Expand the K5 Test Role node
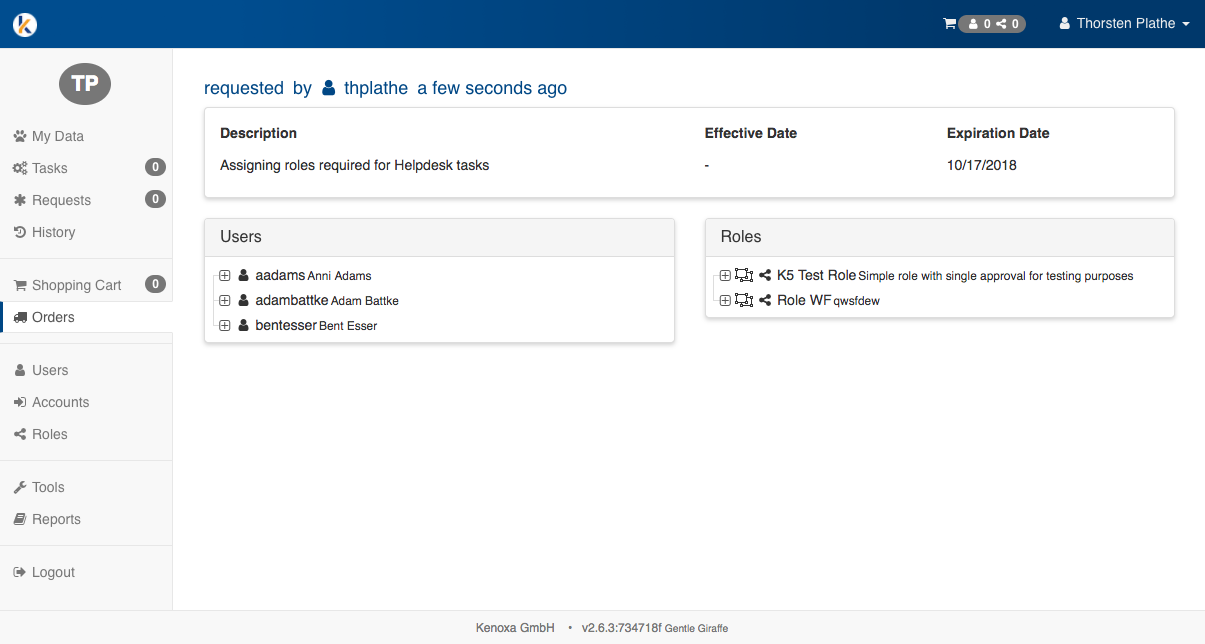The height and width of the screenshot is (644, 1205). pos(725,275)
